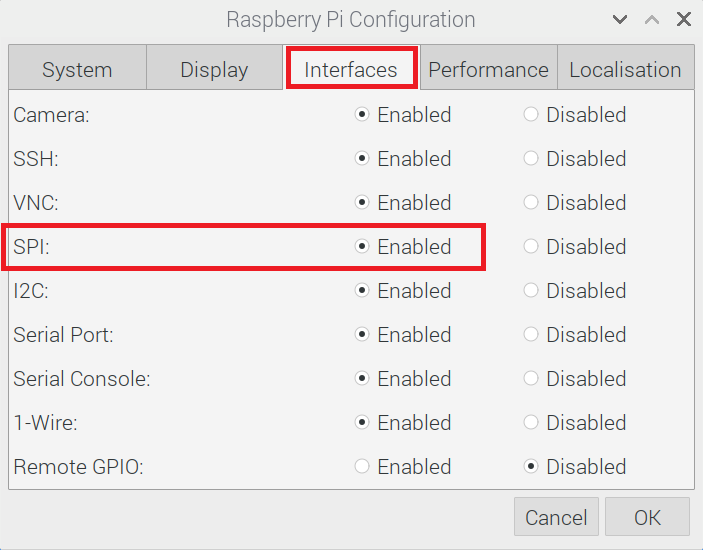This screenshot has width=703, height=550.
Task: Select Enabled for SPI
Action: tap(362, 246)
